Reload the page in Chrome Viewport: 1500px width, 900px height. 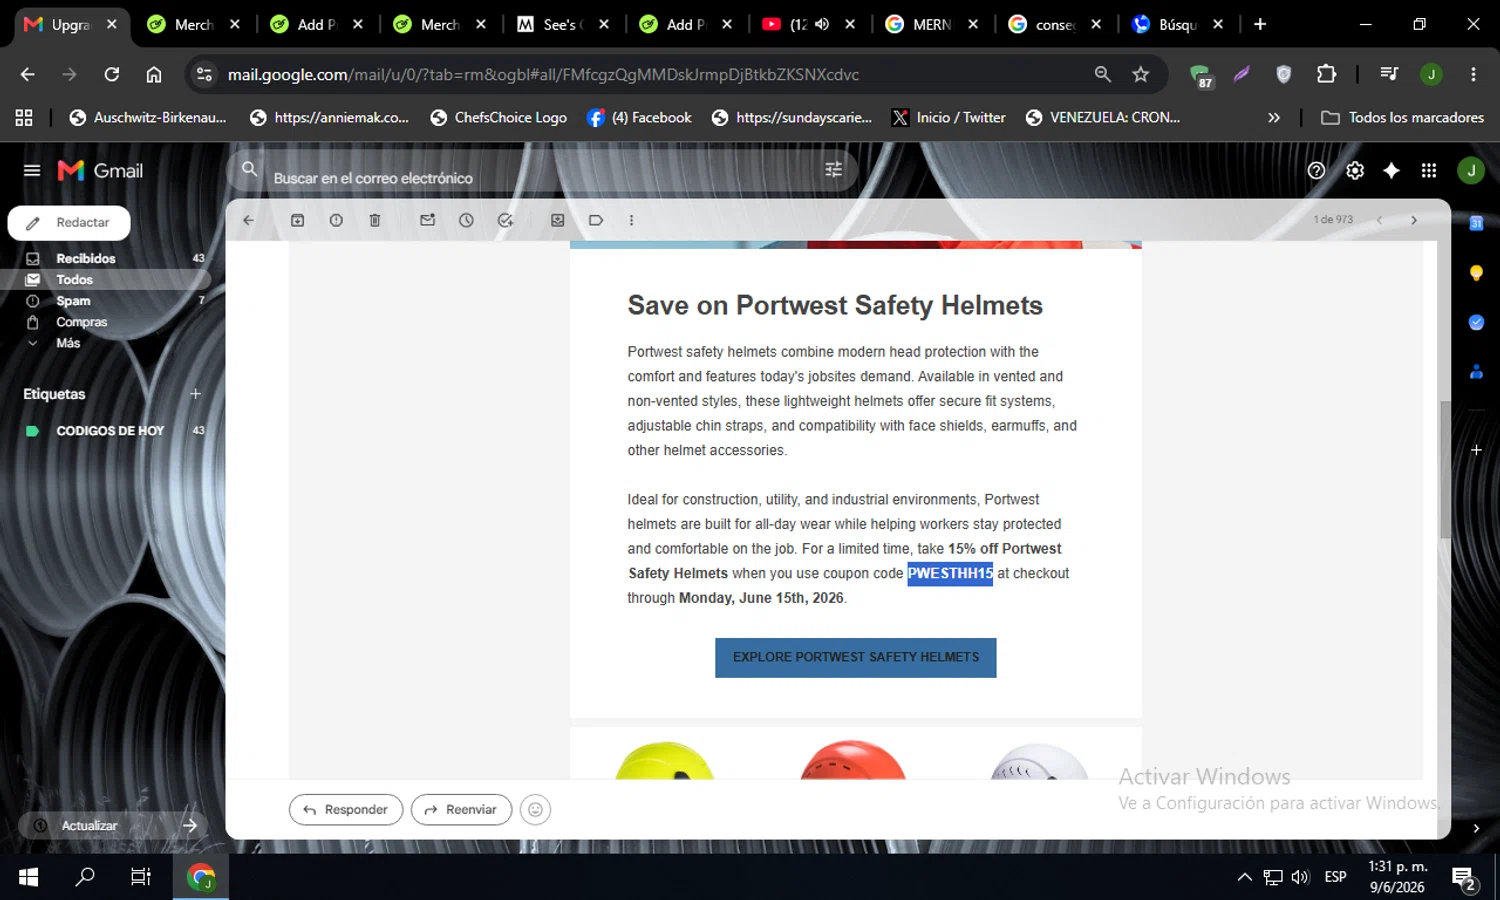tap(112, 74)
